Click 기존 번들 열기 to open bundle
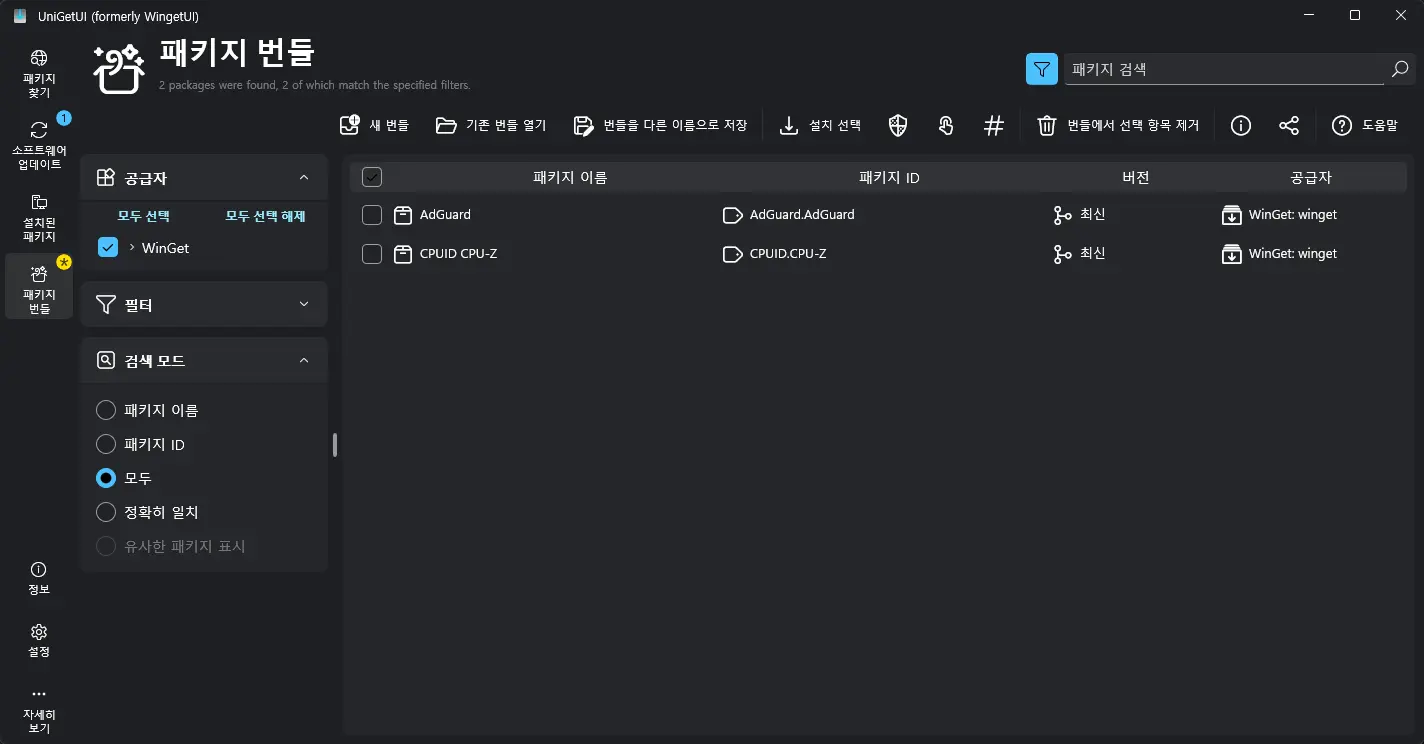The image size is (1424, 744). [x=491, y=125]
